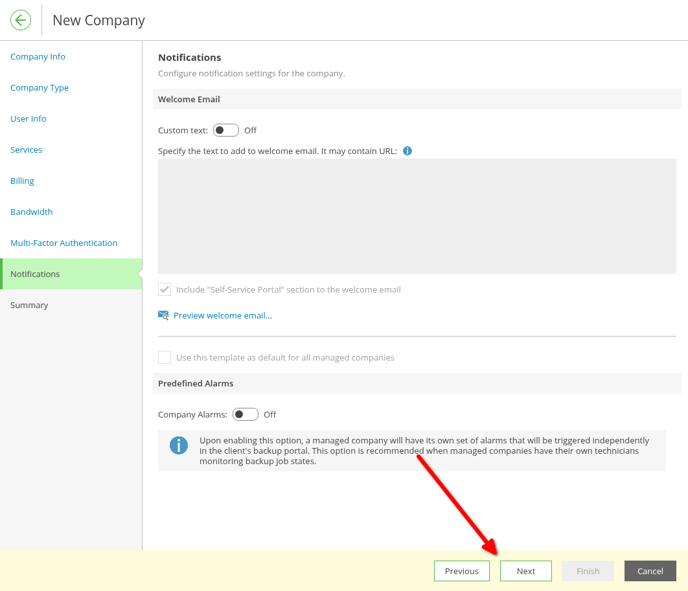Screen dimensions: 688x591
Task: Click the blue info icon in alarms note
Action: 179,445
